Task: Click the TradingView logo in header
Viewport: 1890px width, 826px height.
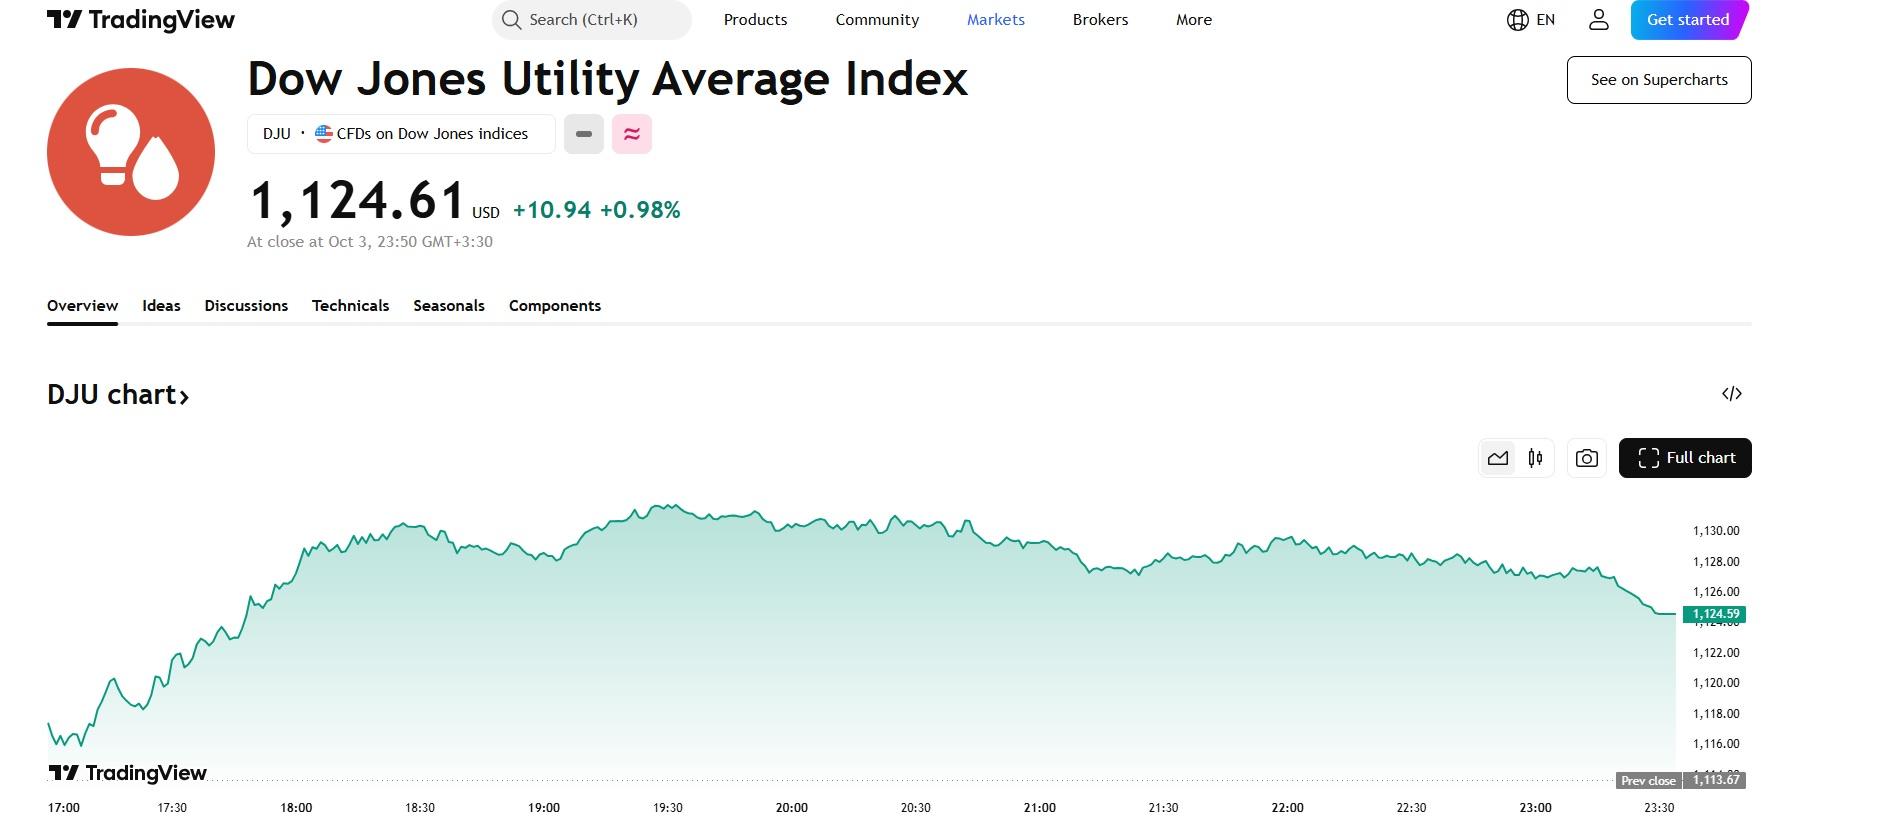Action: pyautogui.click(x=140, y=20)
